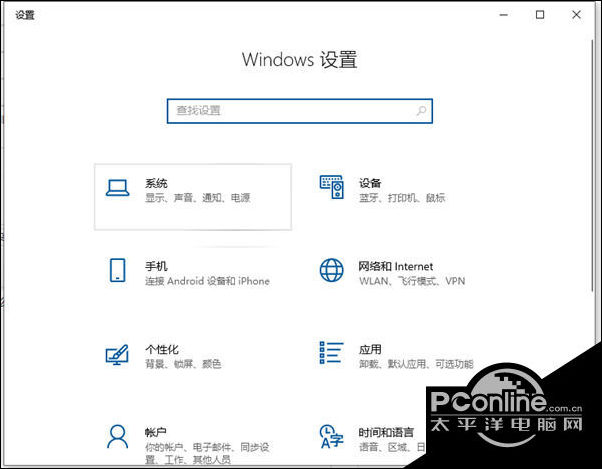Select 卸载、默认应用、可选功能 description
Viewport: 602px width, 469px height.
tap(416, 364)
